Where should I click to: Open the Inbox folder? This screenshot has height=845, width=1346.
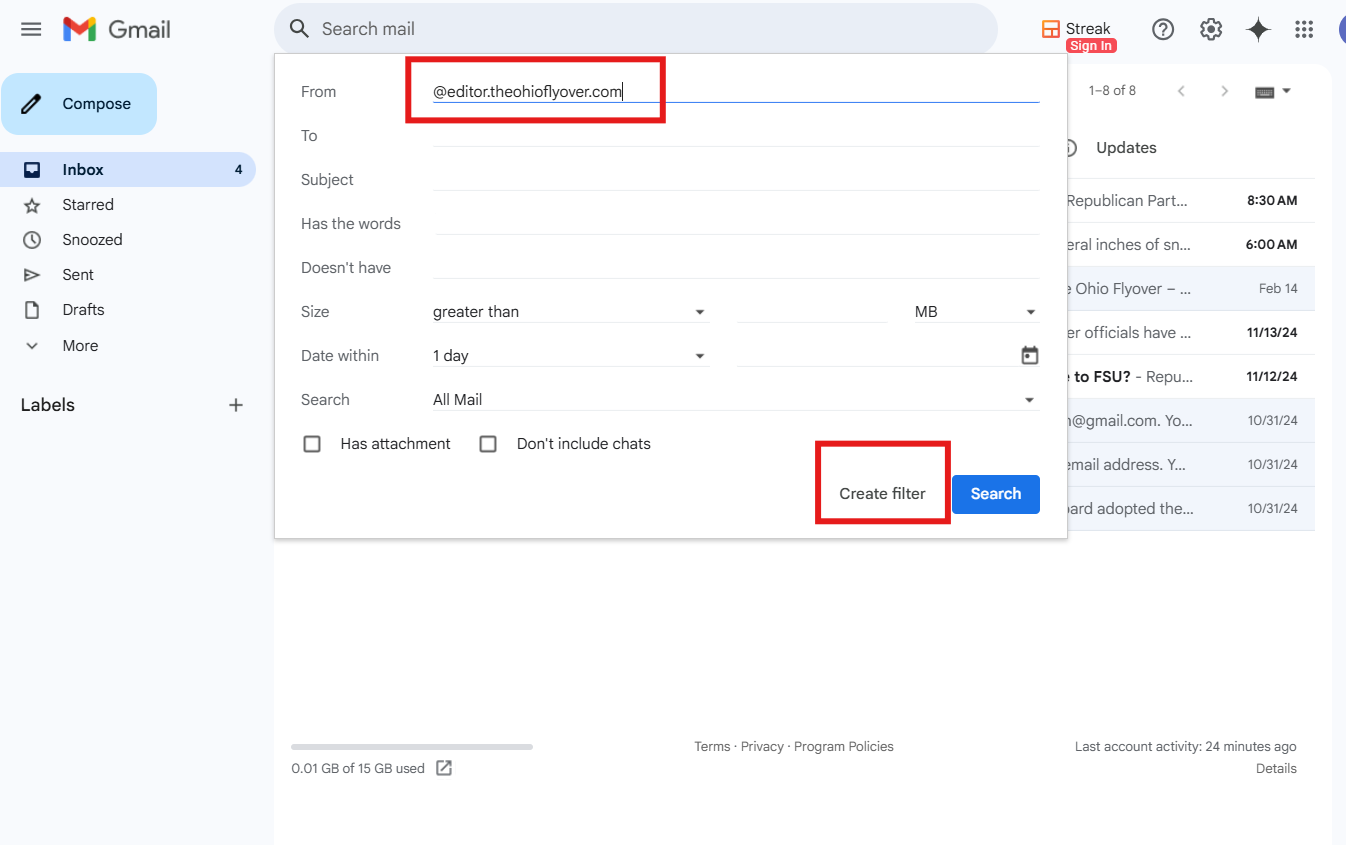click(x=128, y=170)
